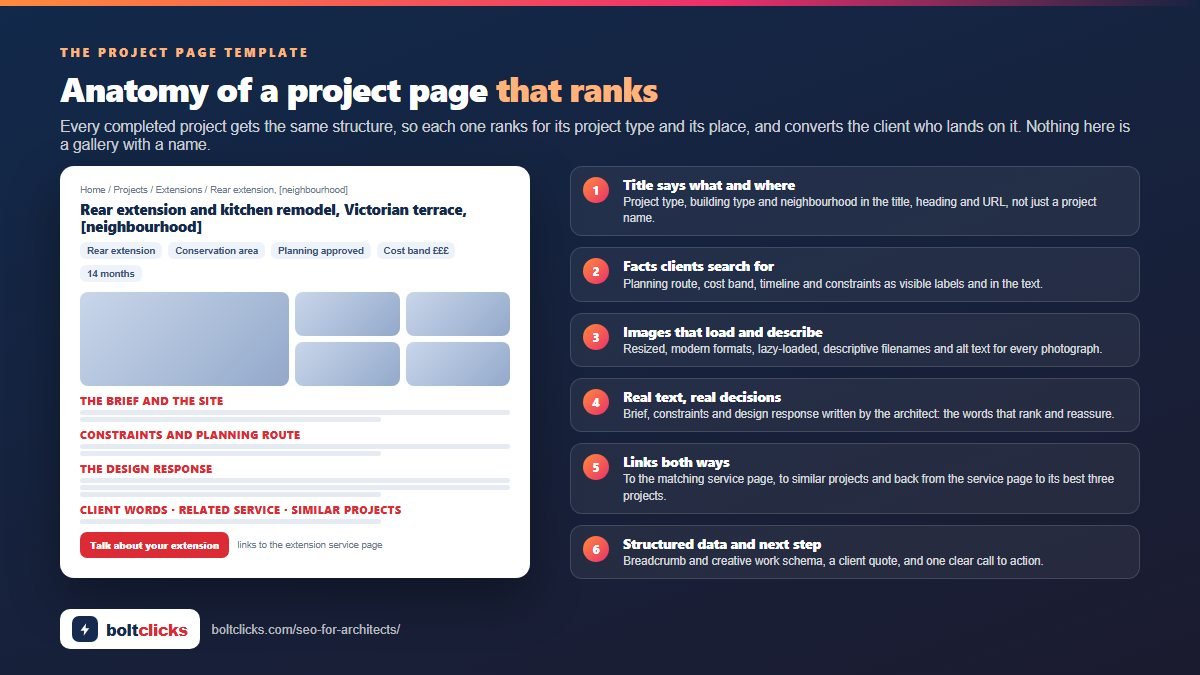Click the 'Rear extension and kitchen remodel' page title

click(273, 218)
